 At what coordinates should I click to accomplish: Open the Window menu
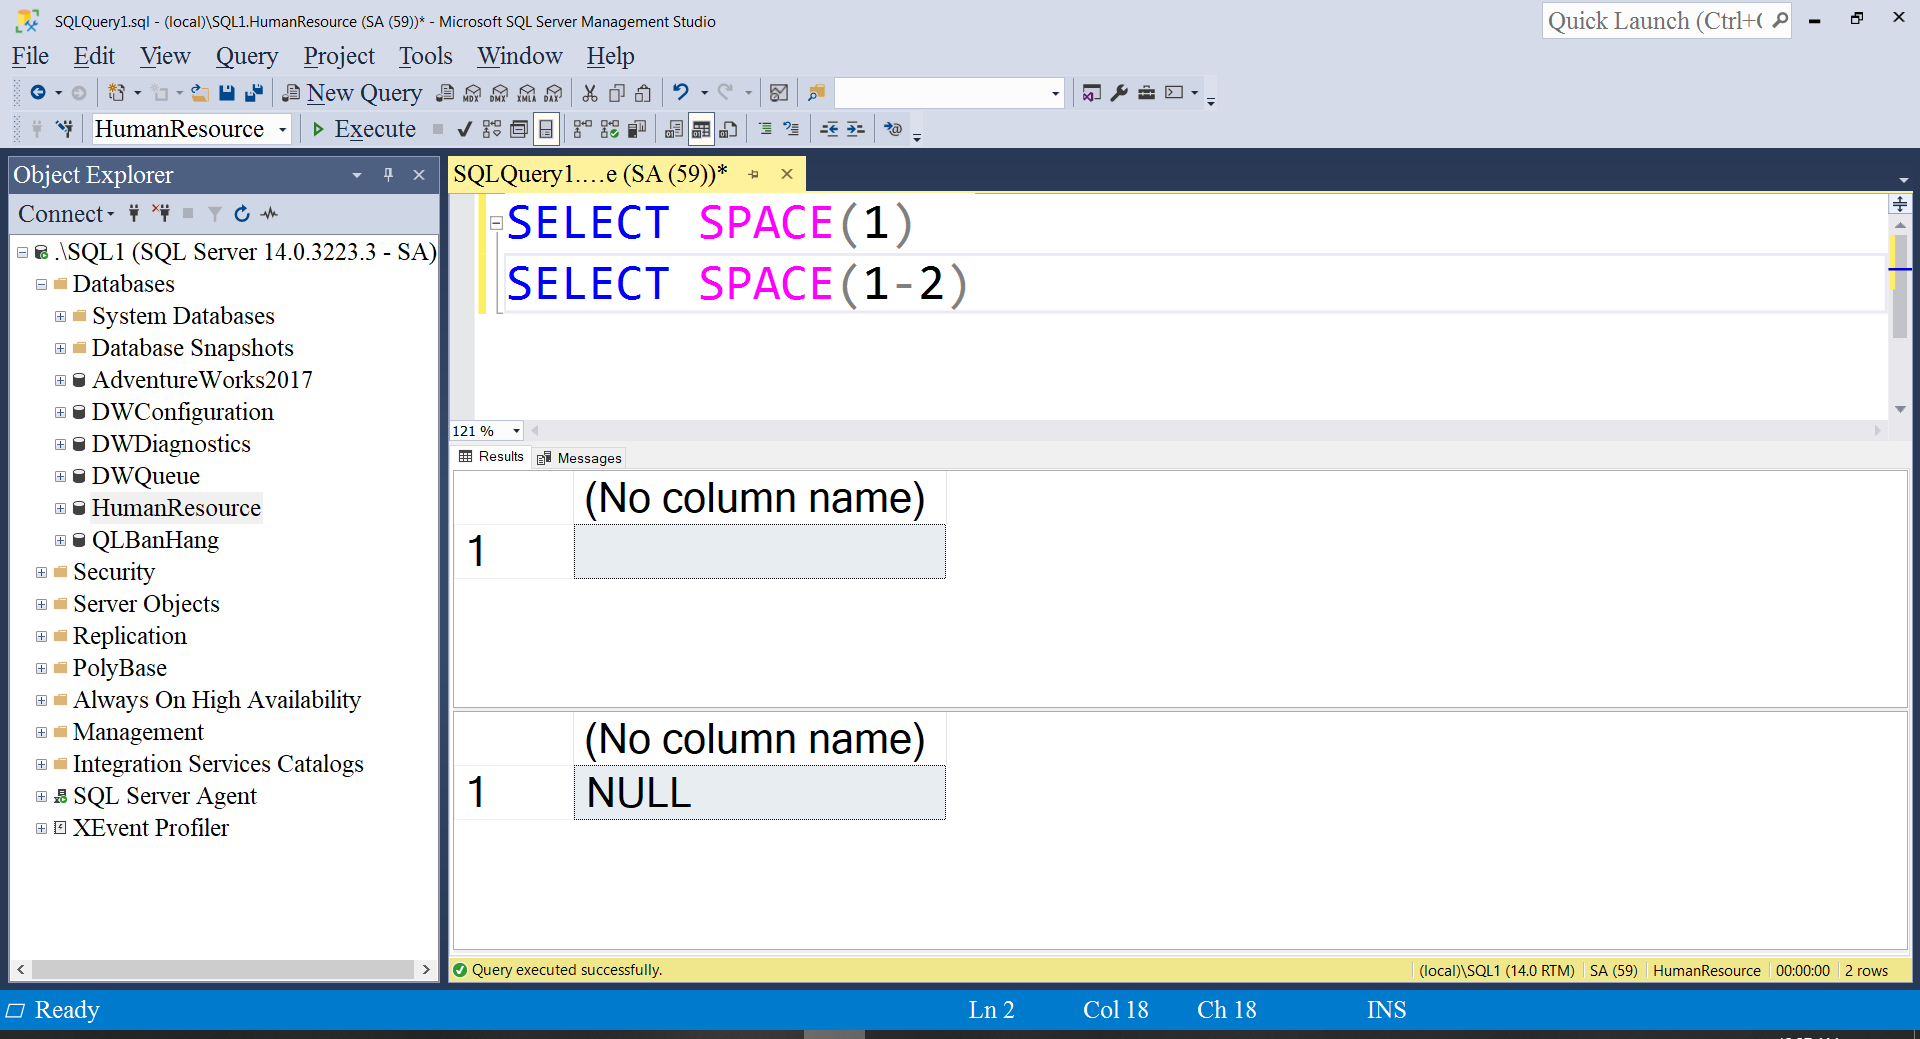point(519,56)
